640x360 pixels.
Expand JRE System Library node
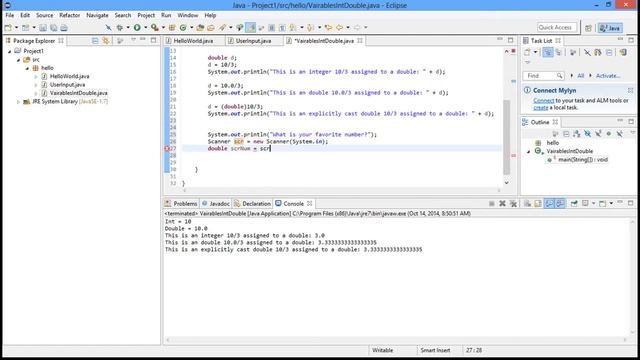[x=18, y=102]
